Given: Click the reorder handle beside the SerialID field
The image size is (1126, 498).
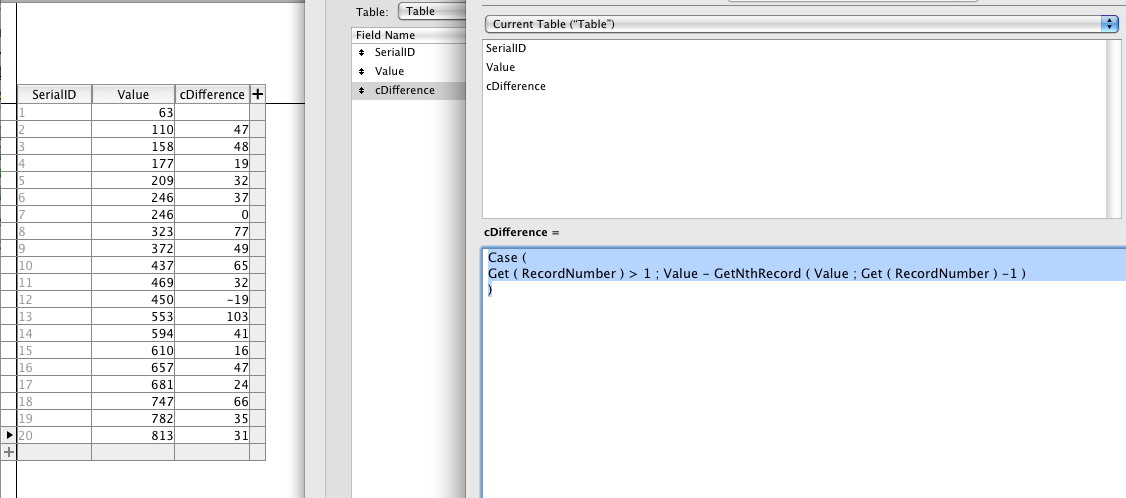Looking at the screenshot, I should (x=362, y=52).
